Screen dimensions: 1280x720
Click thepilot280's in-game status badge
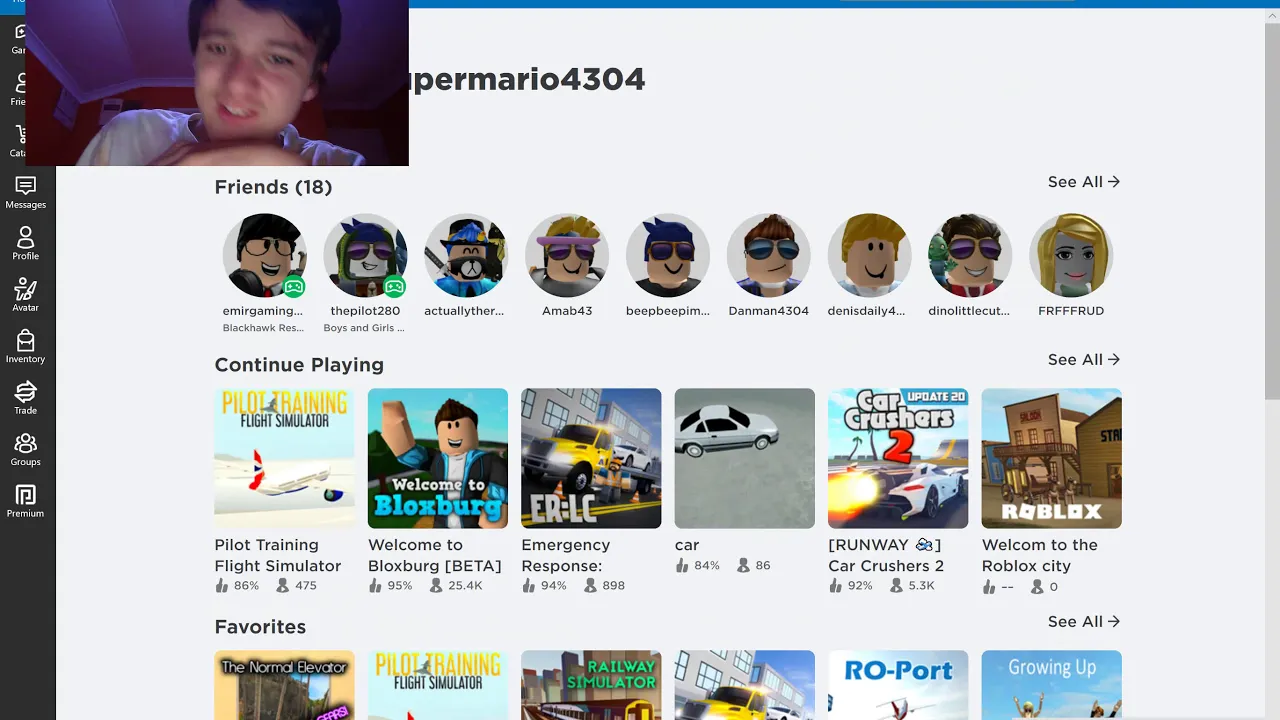[x=395, y=287]
